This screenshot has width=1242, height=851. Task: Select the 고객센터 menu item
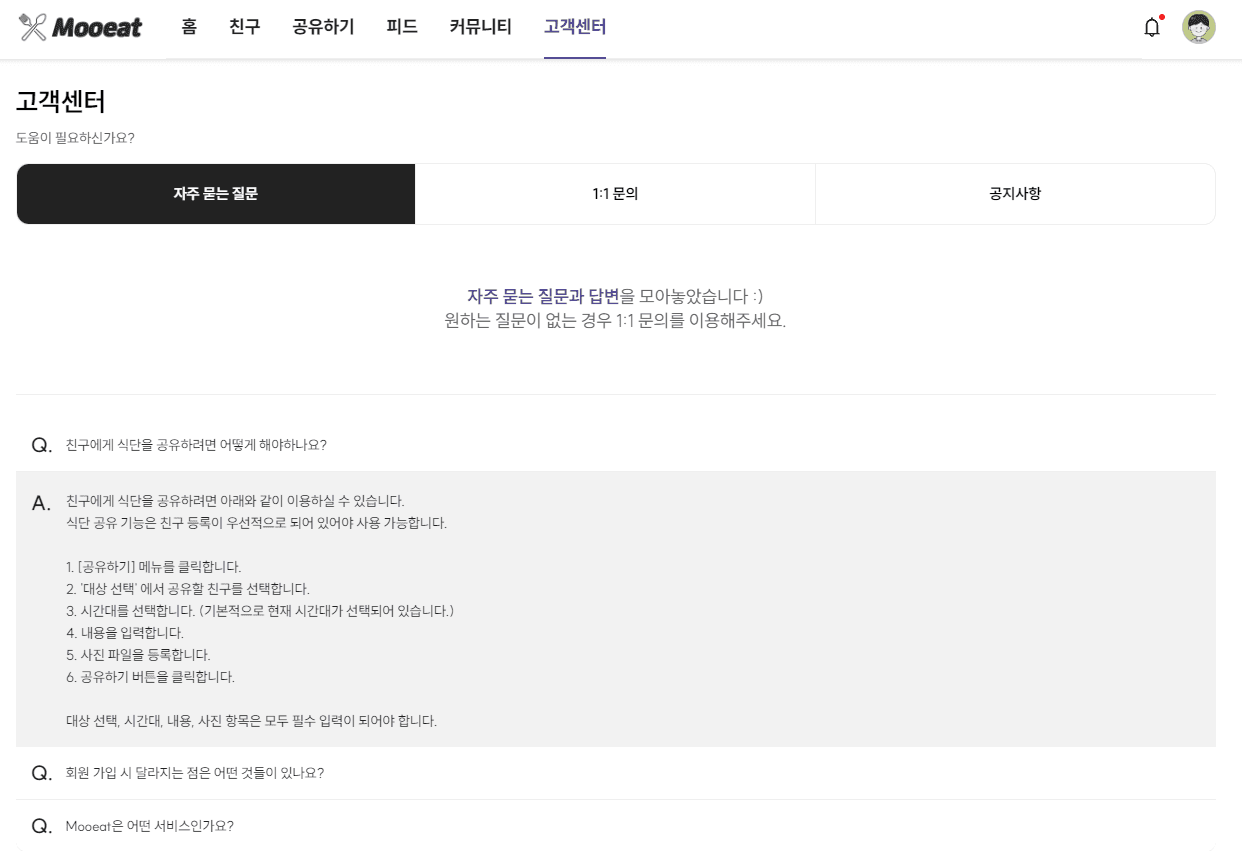[x=574, y=27]
